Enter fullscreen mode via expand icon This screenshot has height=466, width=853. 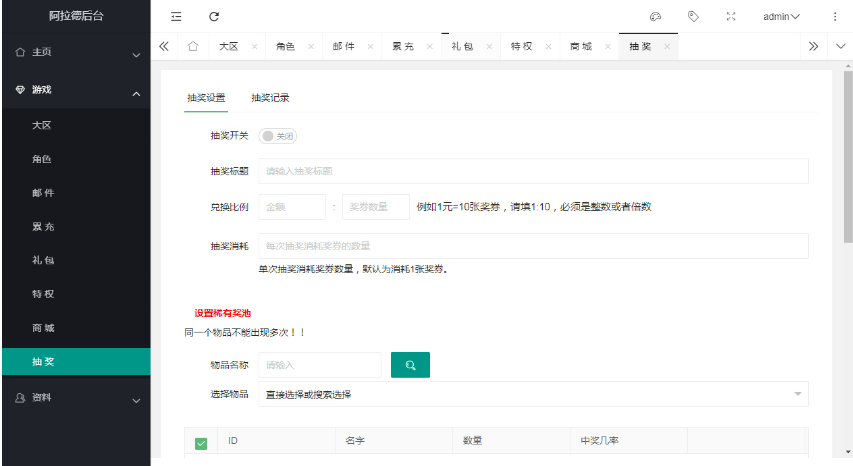[x=731, y=16]
